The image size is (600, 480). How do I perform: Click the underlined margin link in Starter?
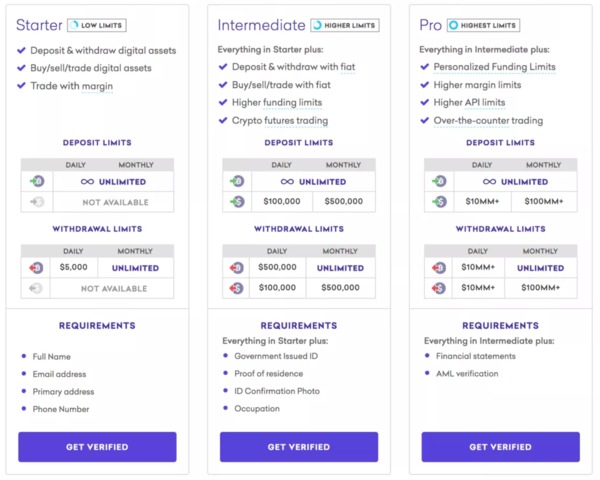tap(97, 87)
